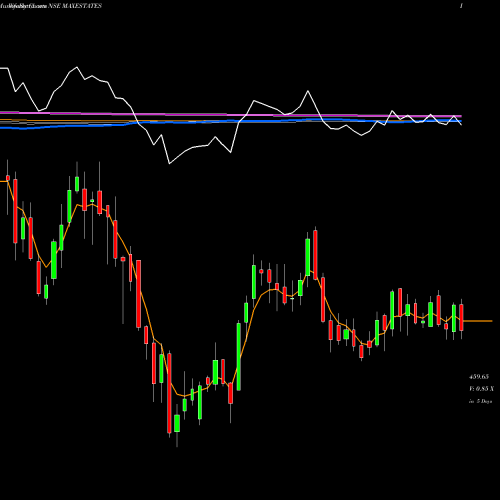Viewport: 500px width, 500px height.
Task: Select the 459.65 price value
Action: [479, 377]
